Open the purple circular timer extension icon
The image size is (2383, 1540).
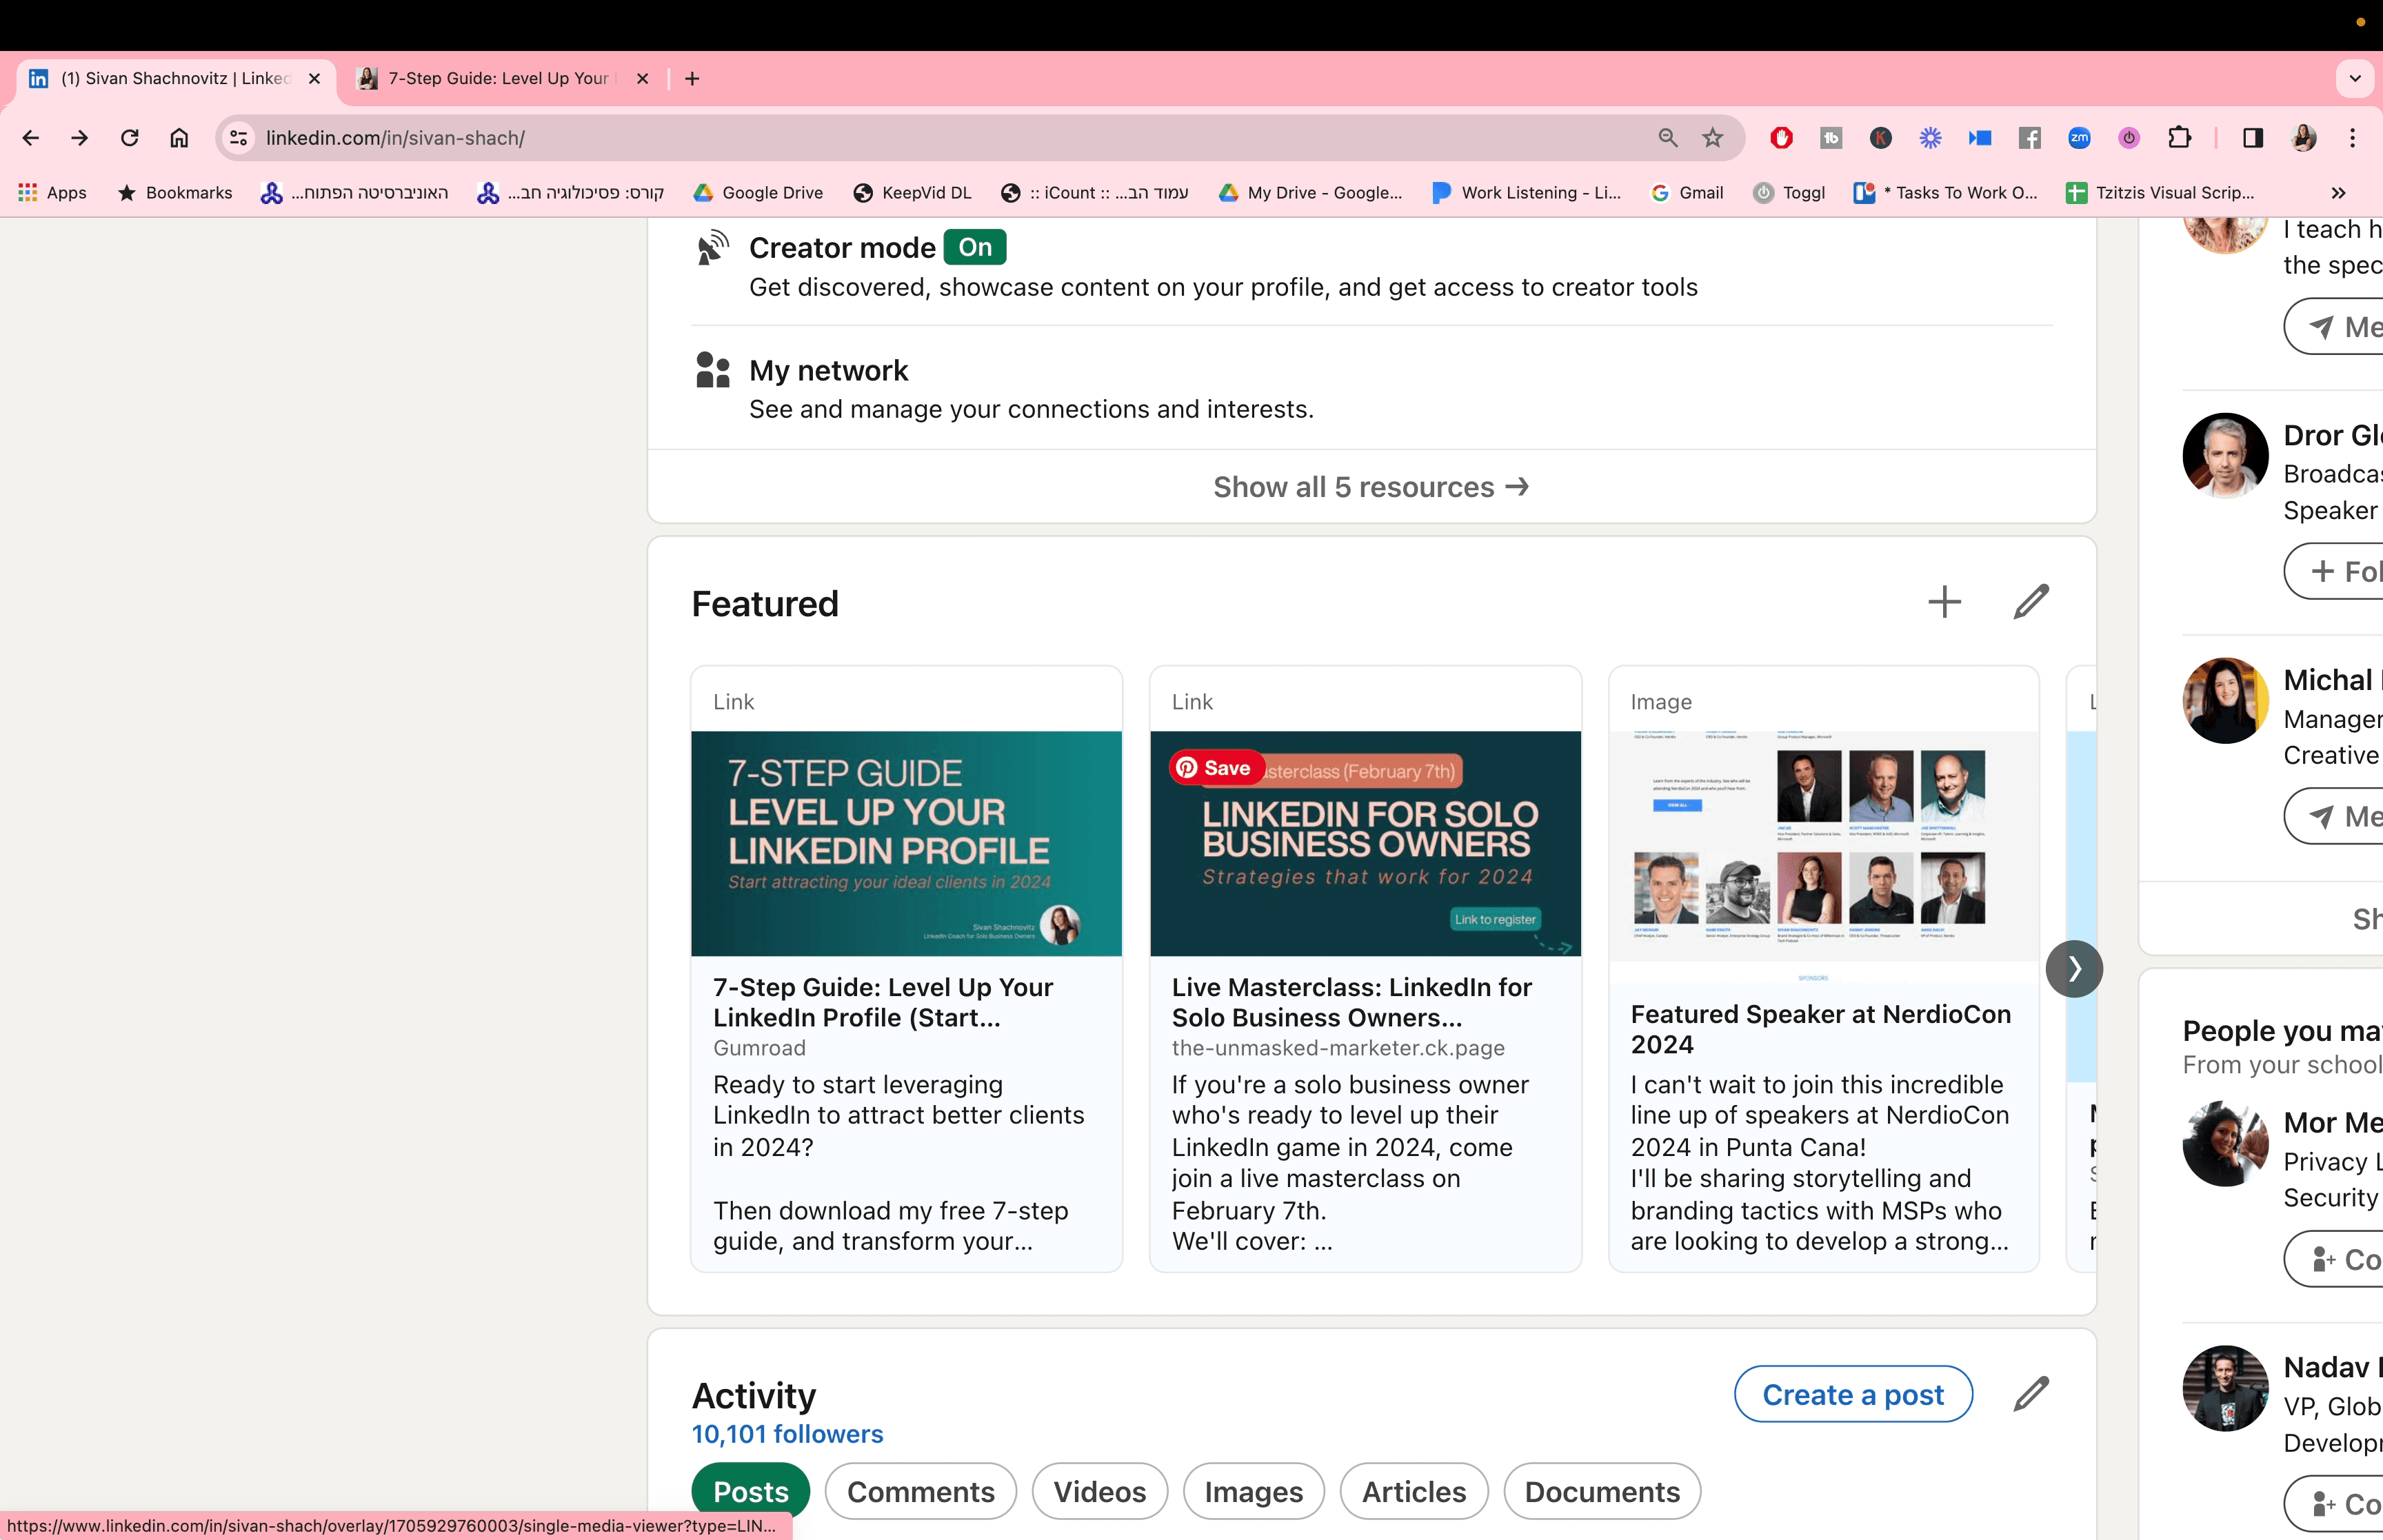point(2129,138)
